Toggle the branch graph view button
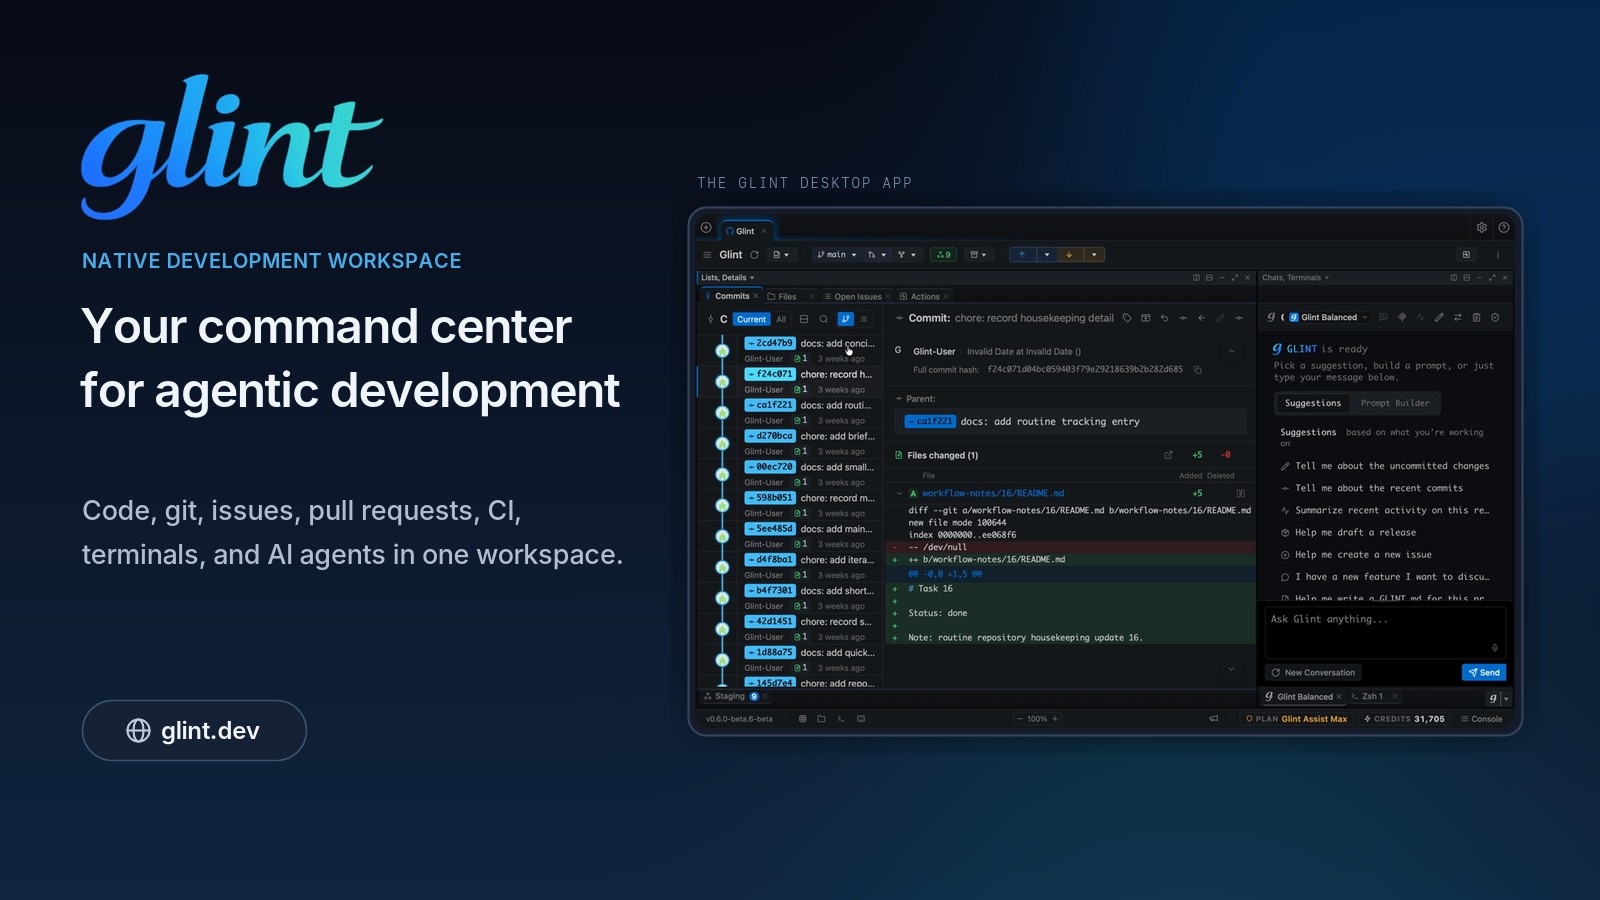This screenshot has height=900, width=1600. (846, 320)
